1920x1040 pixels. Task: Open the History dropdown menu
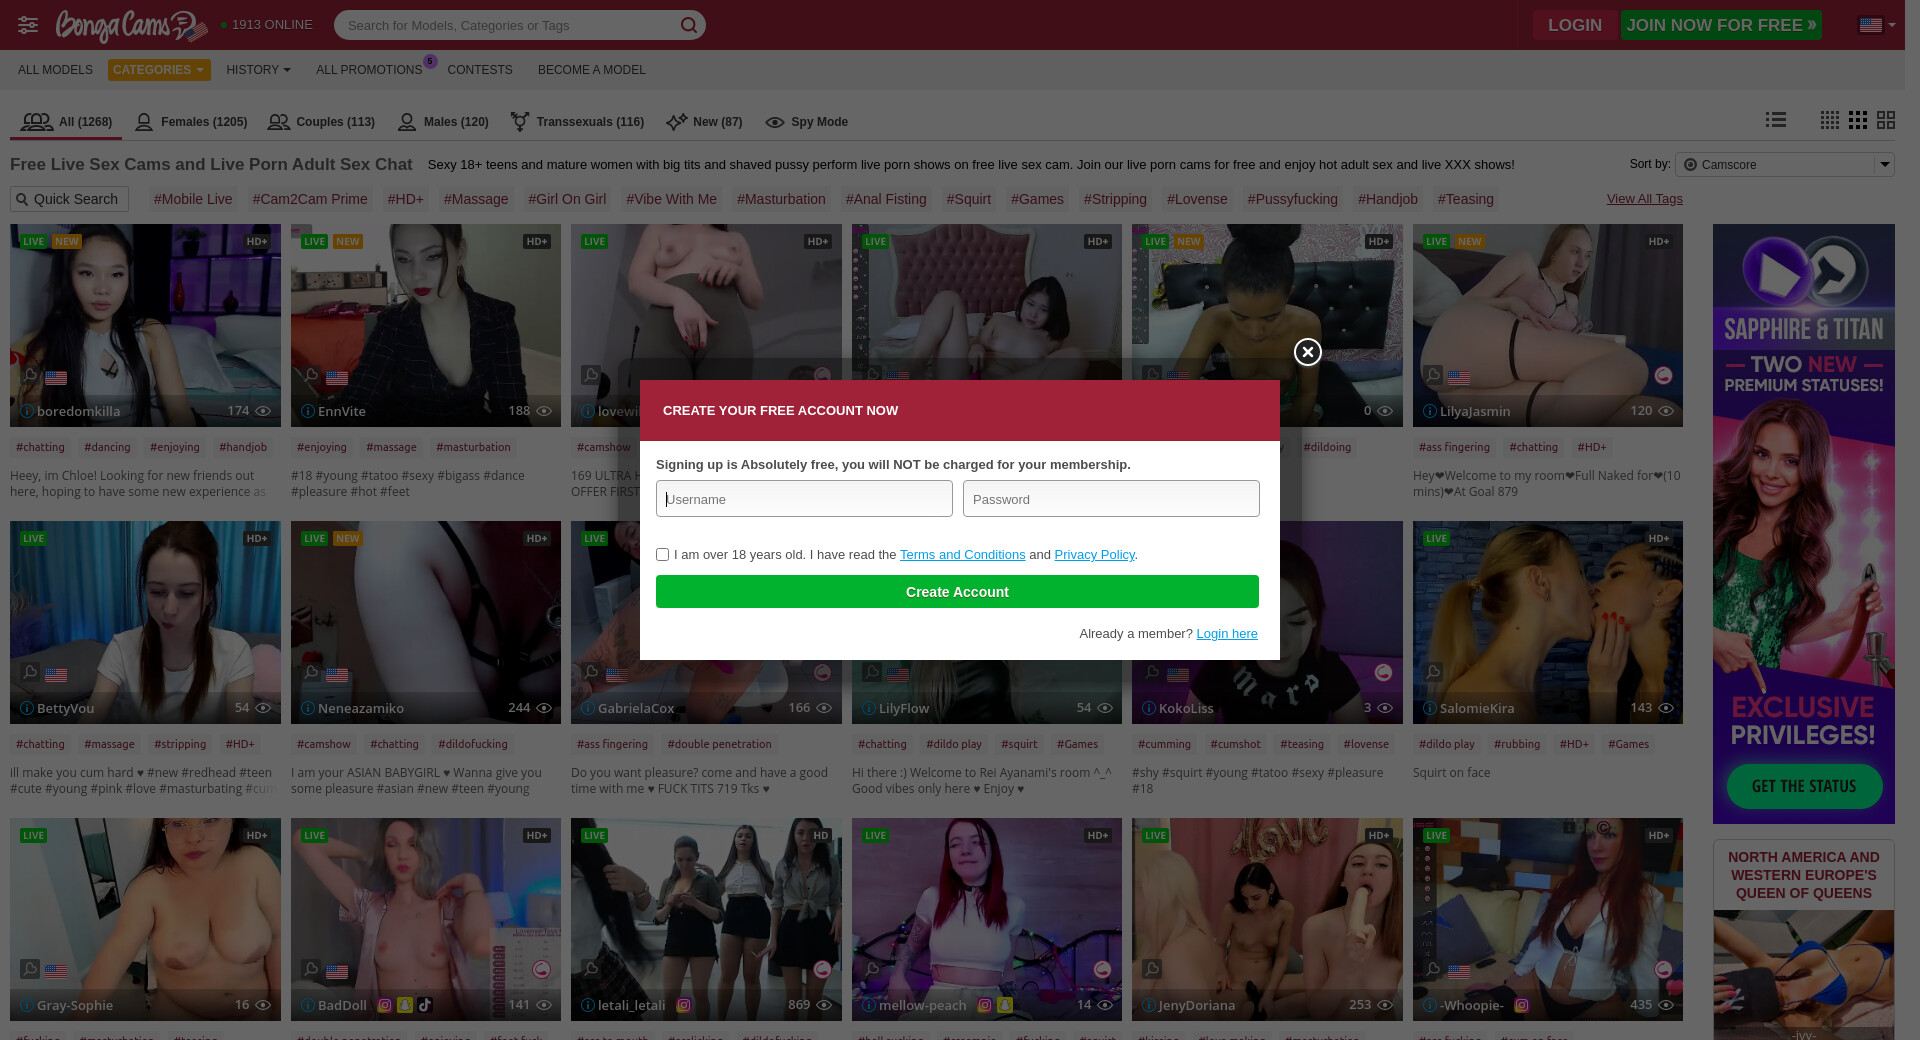pyautogui.click(x=258, y=70)
